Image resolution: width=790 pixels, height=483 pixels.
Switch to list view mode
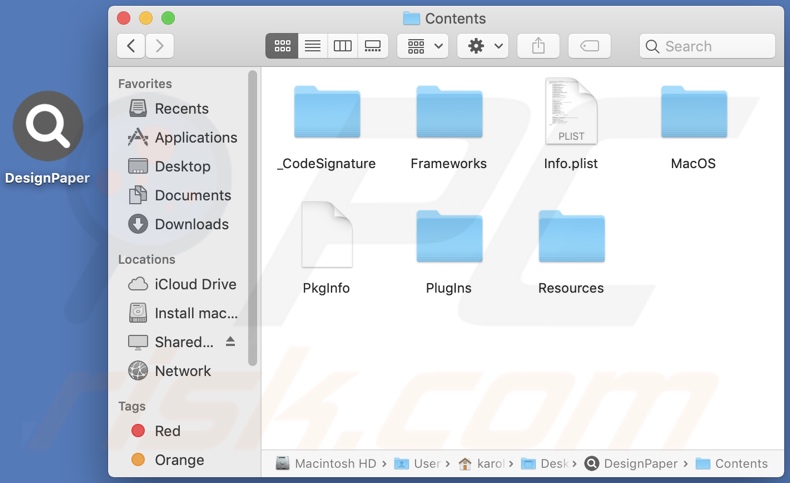coord(312,46)
